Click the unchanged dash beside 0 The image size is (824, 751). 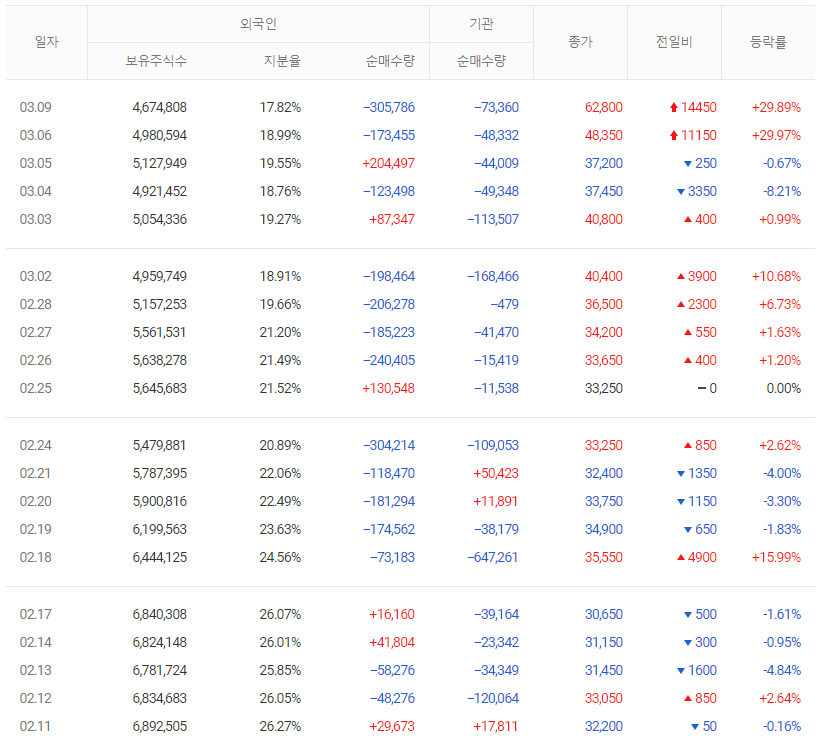click(702, 388)
